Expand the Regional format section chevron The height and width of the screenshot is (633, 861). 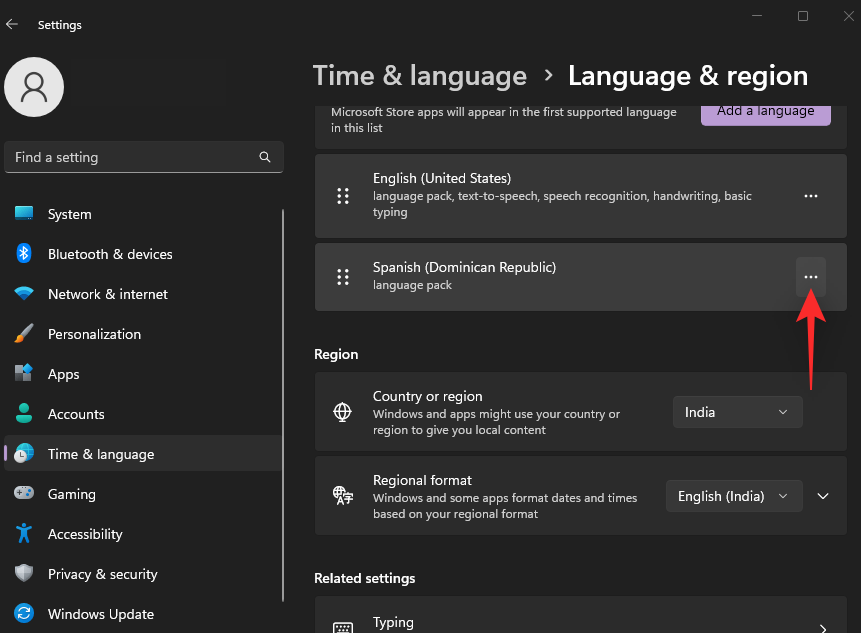point(823,496)
